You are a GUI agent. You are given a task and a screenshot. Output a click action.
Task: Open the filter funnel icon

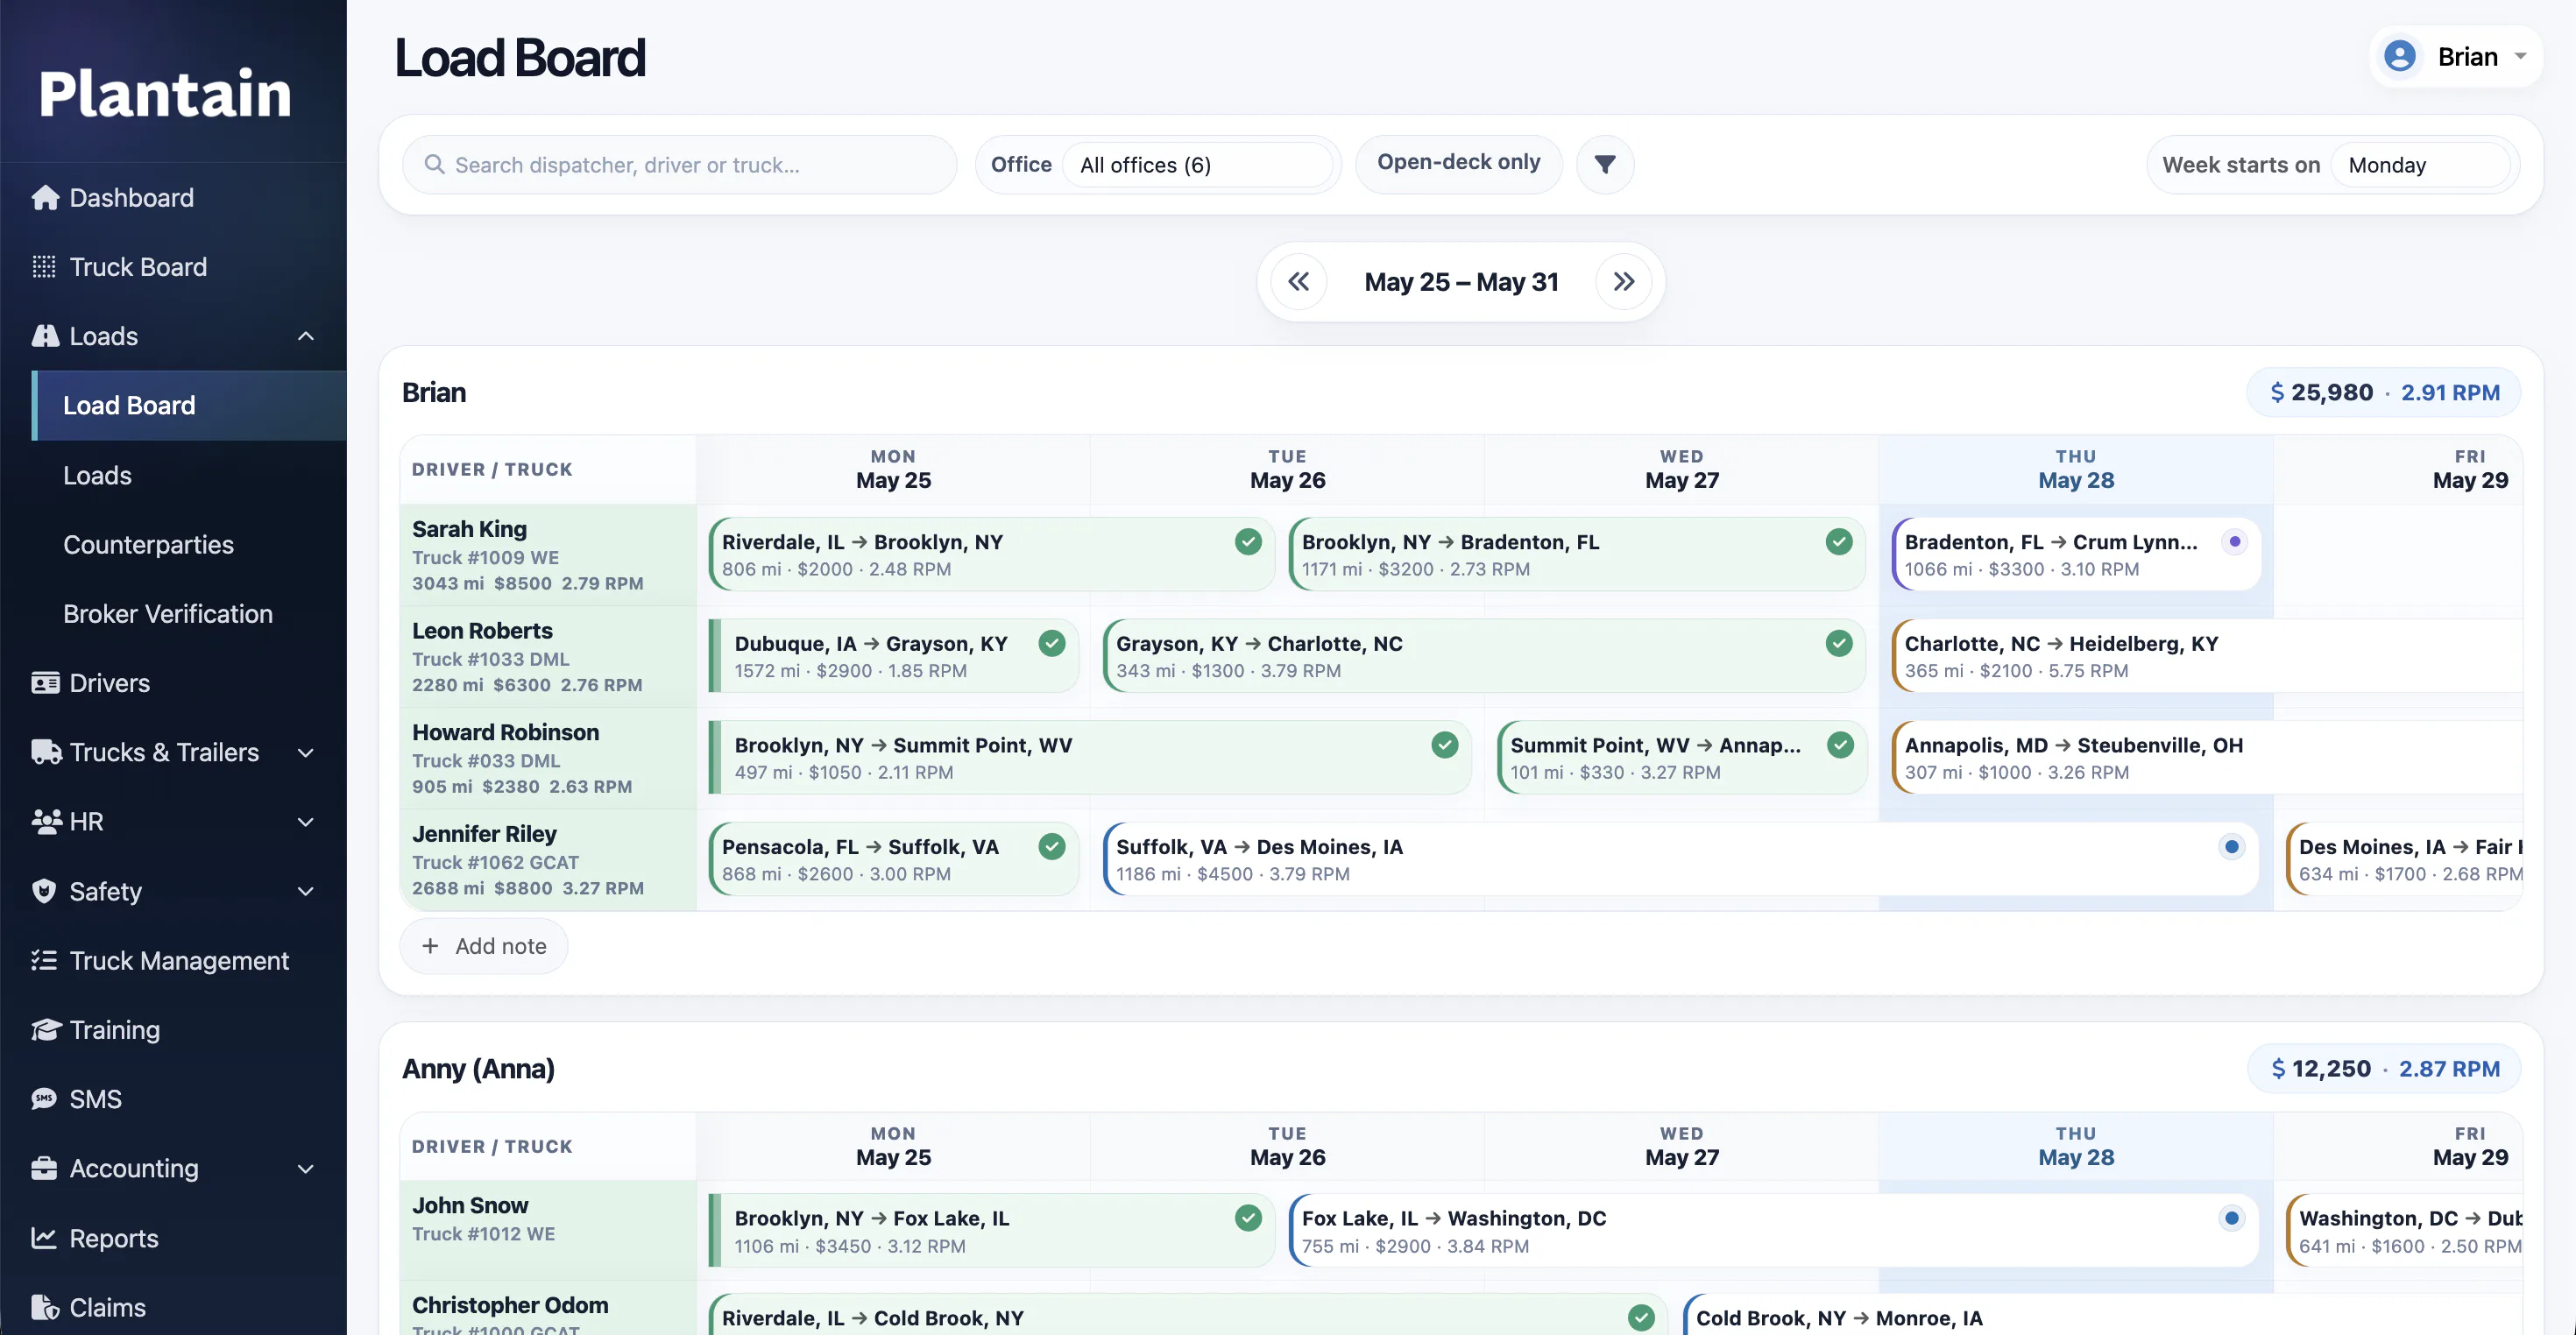tap(1604, 164)
